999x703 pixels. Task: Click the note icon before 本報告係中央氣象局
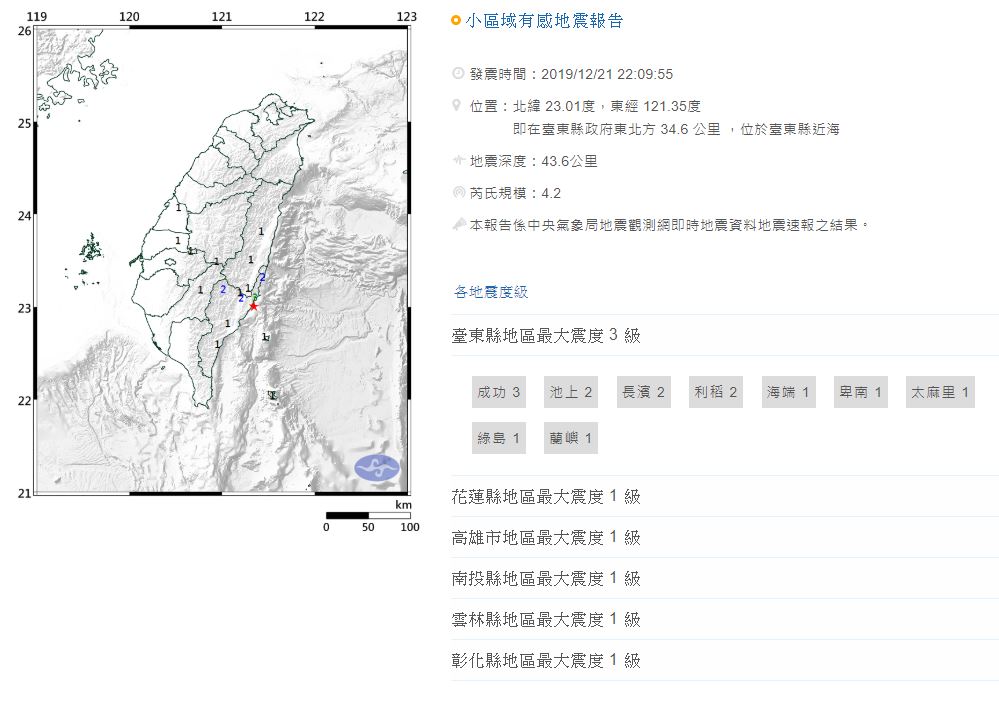(x=458, y=225)
